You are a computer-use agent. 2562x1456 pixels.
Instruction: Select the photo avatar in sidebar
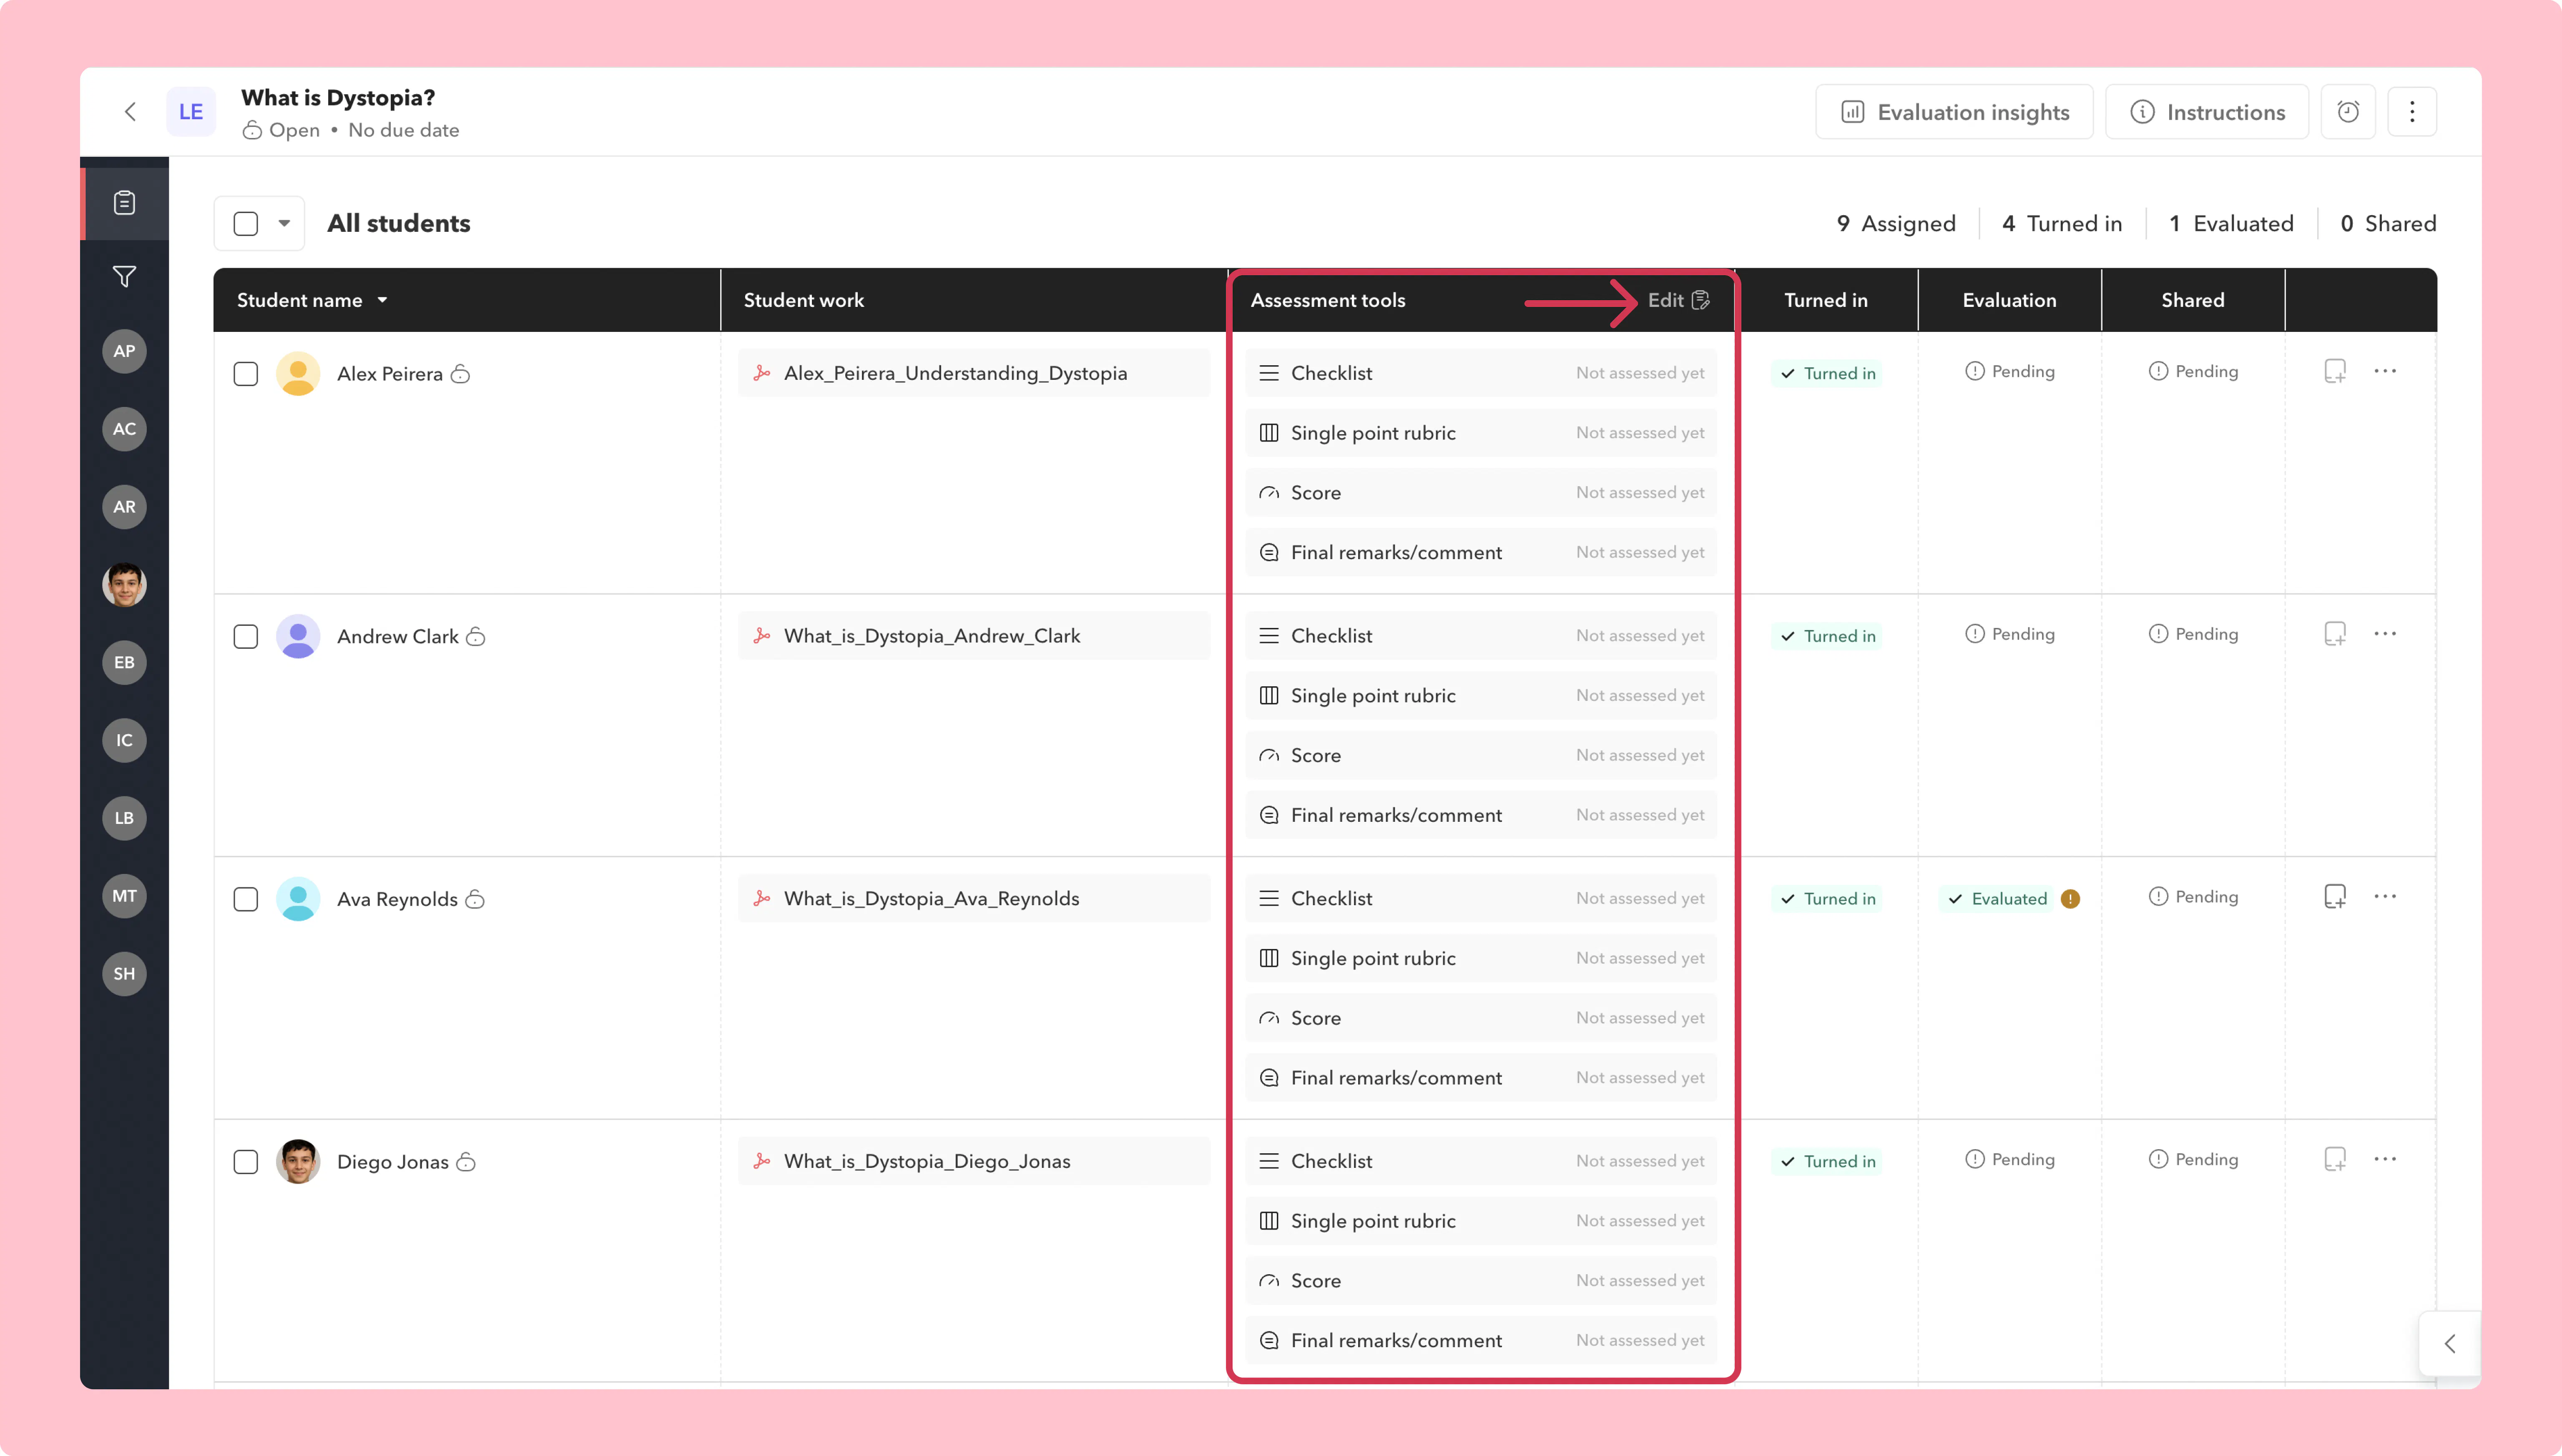tap(124, 585)
